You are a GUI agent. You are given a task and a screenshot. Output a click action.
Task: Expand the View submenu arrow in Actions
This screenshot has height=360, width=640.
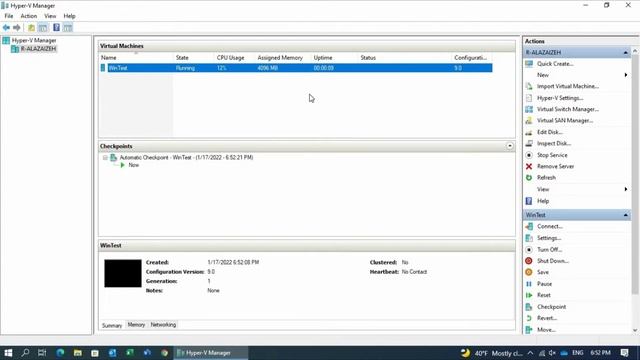click(x=626, y=189)
